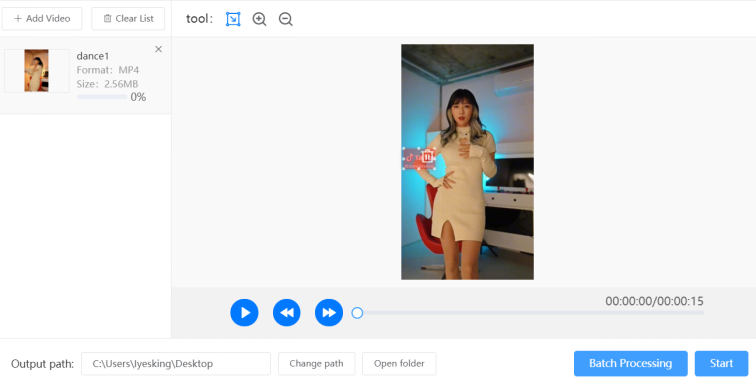Open the output folder
The width and height of the screenshot is (756, 385).
click(399, 363)
